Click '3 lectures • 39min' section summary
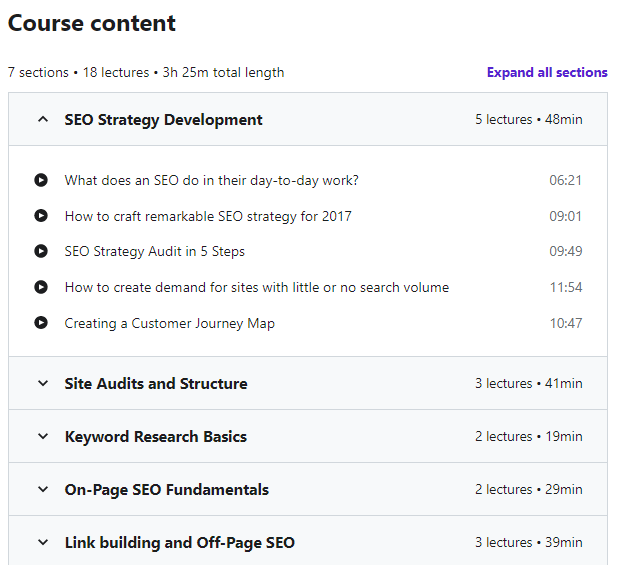 click(x=529, y=542)
